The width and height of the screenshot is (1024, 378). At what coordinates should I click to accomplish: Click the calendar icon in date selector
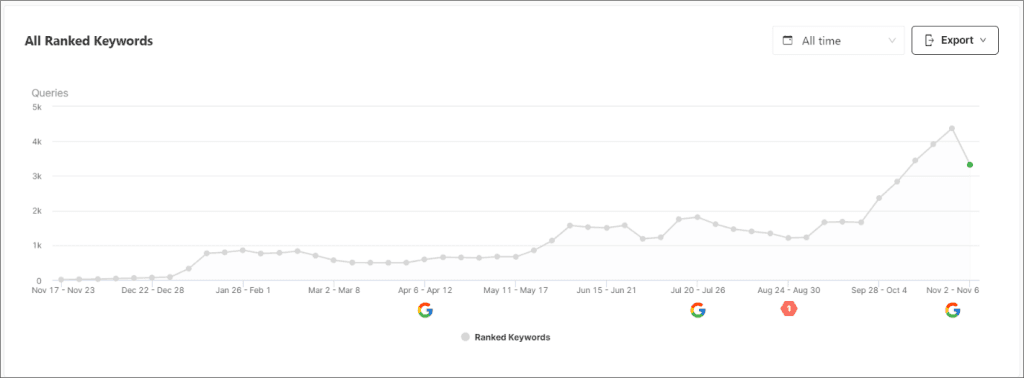pos(788,40)
